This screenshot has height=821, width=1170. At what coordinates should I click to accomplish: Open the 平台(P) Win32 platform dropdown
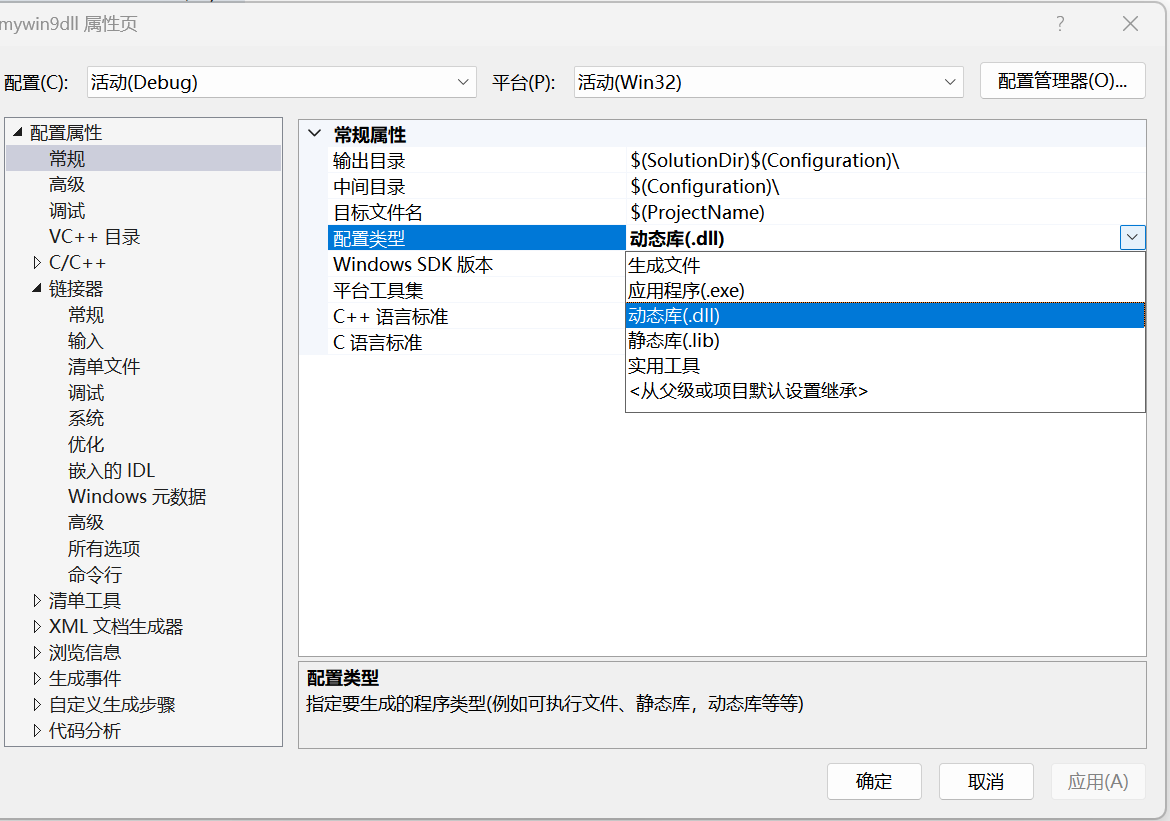coord(769,82)
